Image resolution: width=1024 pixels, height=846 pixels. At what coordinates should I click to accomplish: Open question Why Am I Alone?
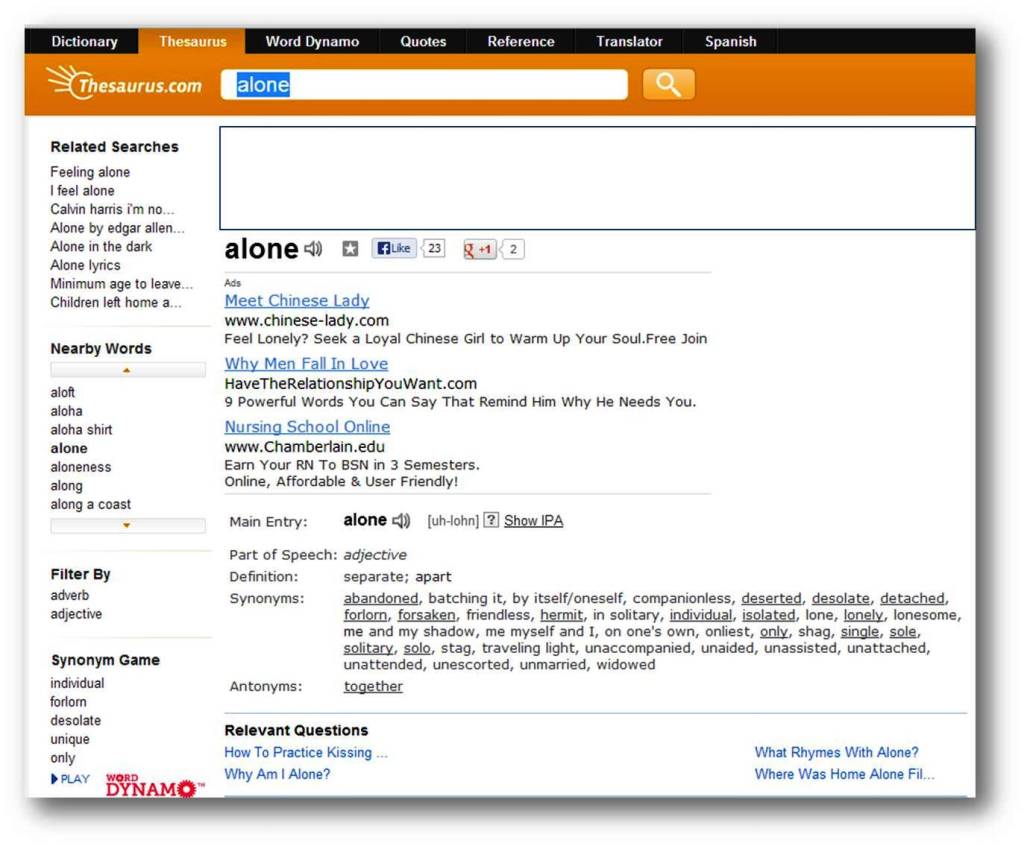point(277,774)
